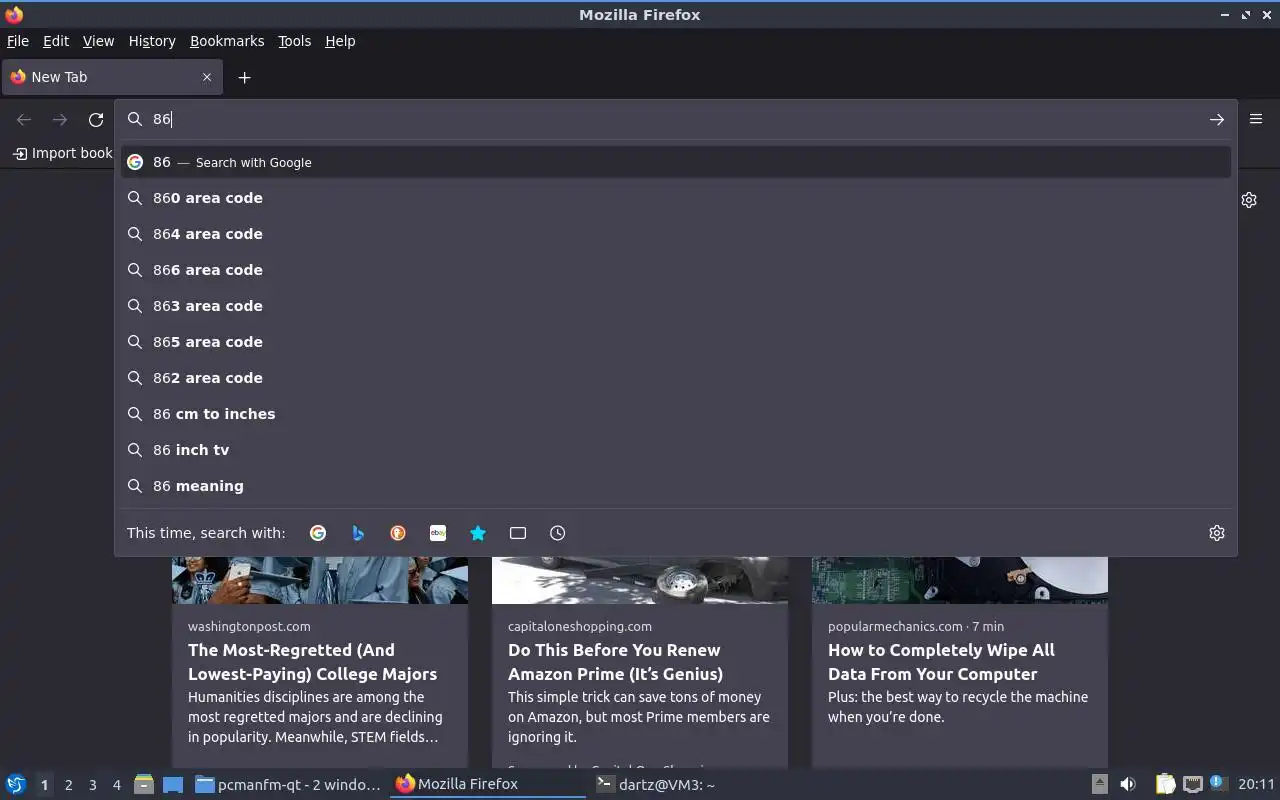
Task: Search bookmarks with the star icon
Action: 478,533
